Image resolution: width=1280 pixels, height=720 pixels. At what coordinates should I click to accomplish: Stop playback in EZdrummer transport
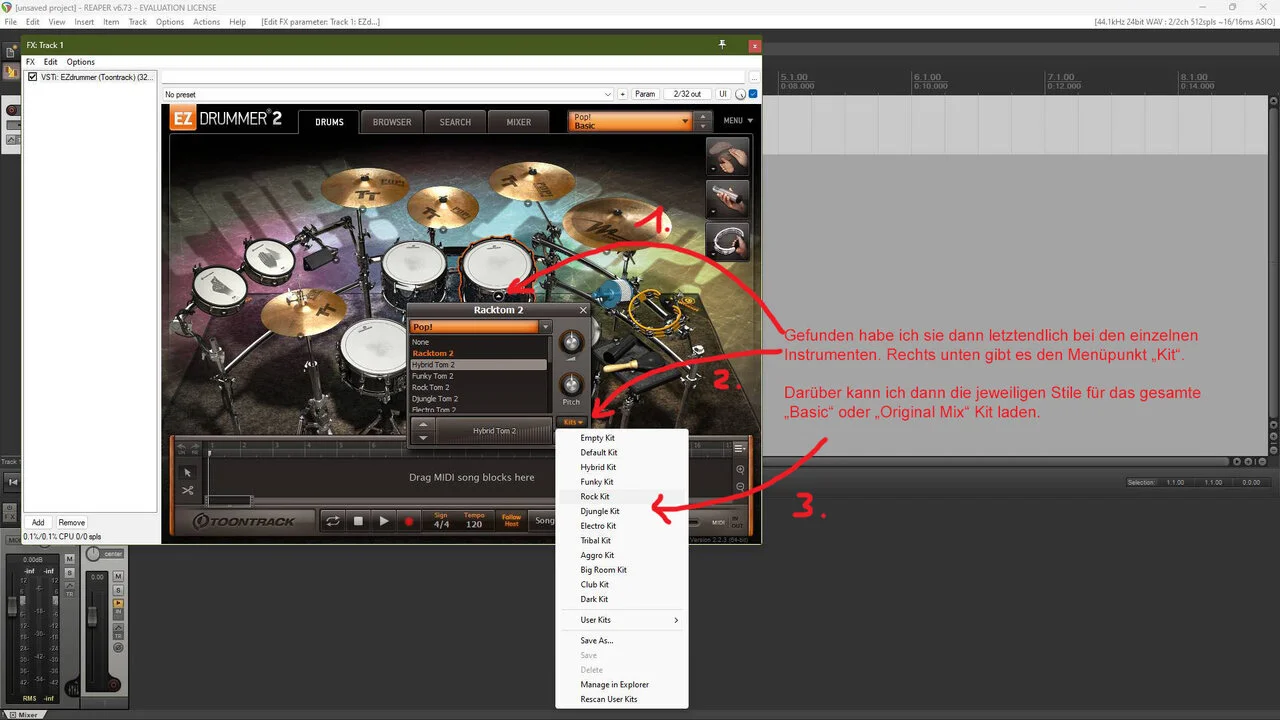click(x=358, y=521)
